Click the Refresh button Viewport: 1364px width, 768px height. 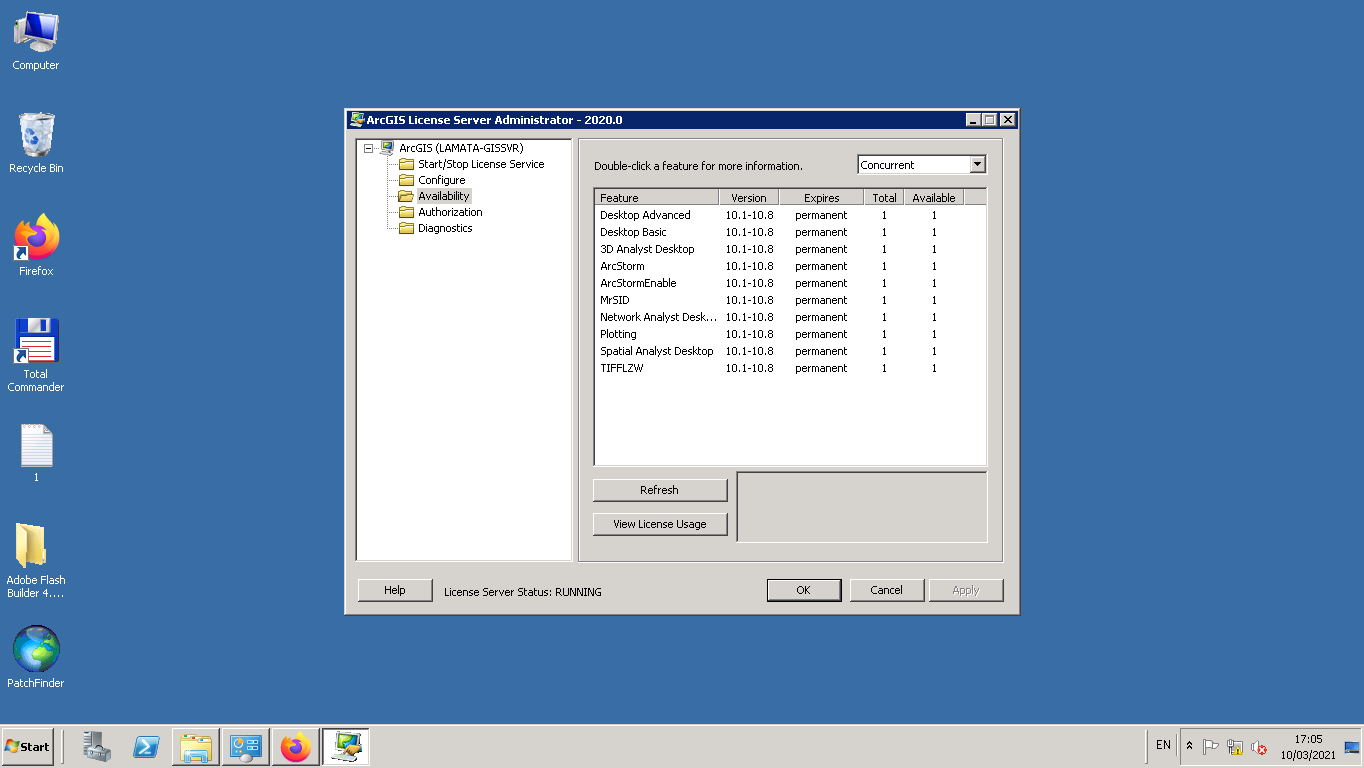pyautogui.click(x=660, y=490)
